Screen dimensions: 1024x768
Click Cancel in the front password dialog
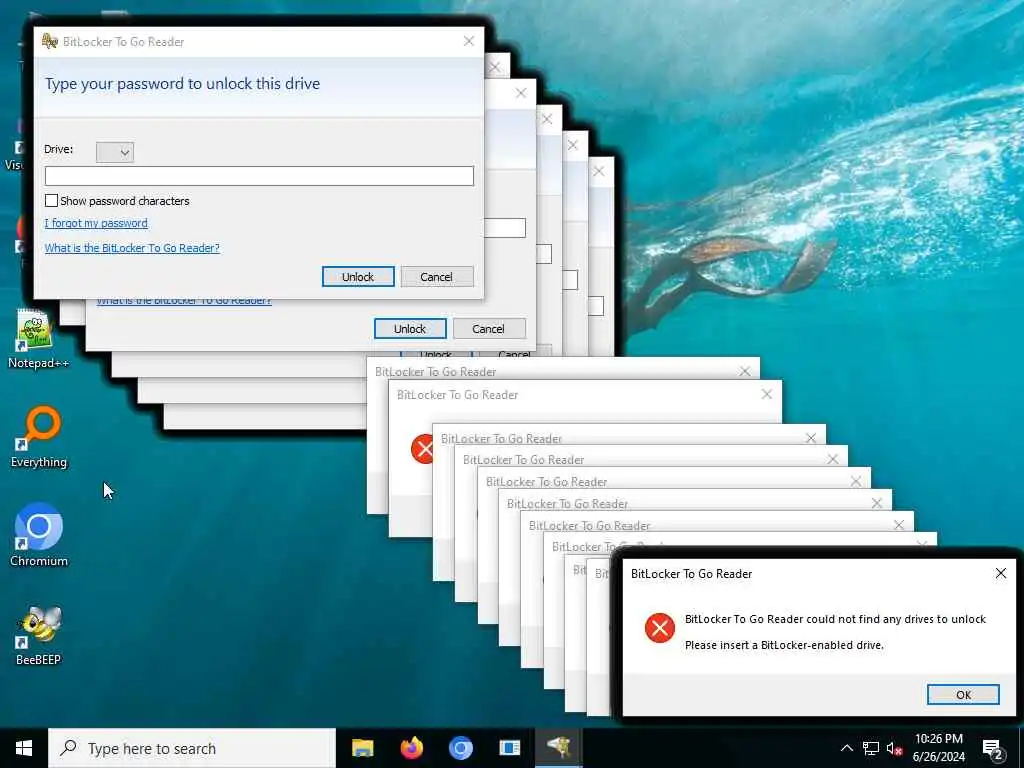(x=437, y=276)
